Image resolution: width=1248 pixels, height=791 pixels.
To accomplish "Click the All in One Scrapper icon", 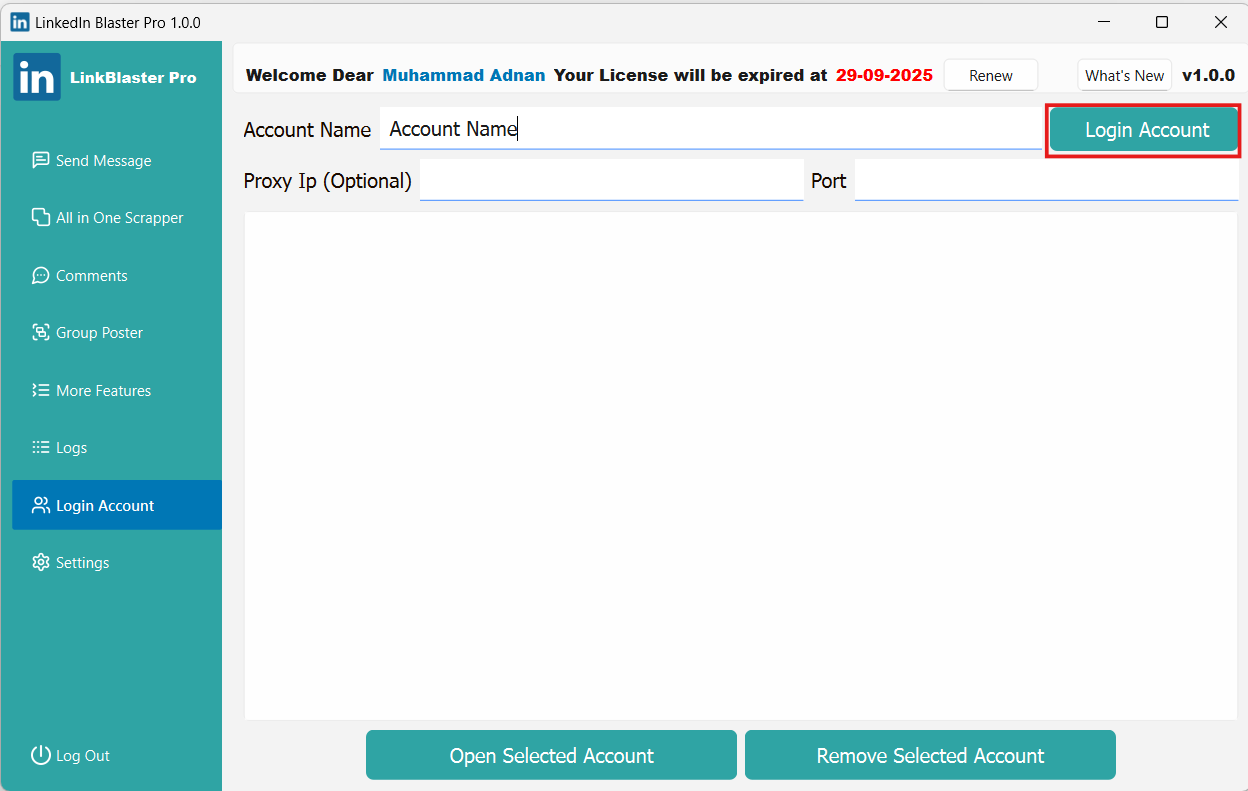I will tap(40, 217).
